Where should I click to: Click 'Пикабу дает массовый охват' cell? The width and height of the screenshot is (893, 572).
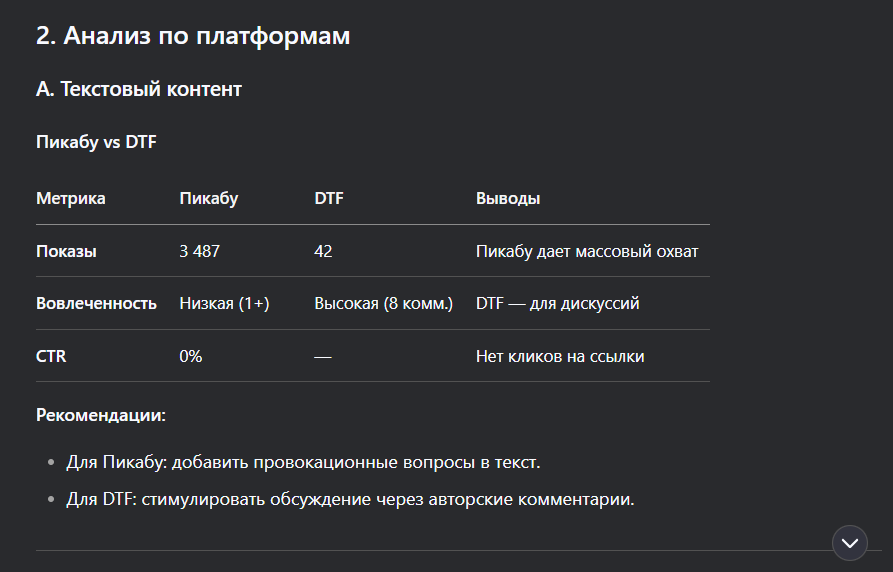pos(587,251)
